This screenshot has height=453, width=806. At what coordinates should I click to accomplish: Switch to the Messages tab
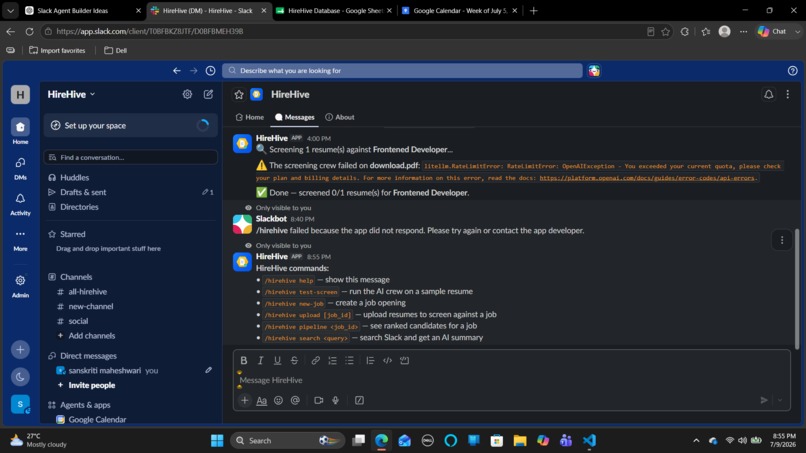coord(295,117)
